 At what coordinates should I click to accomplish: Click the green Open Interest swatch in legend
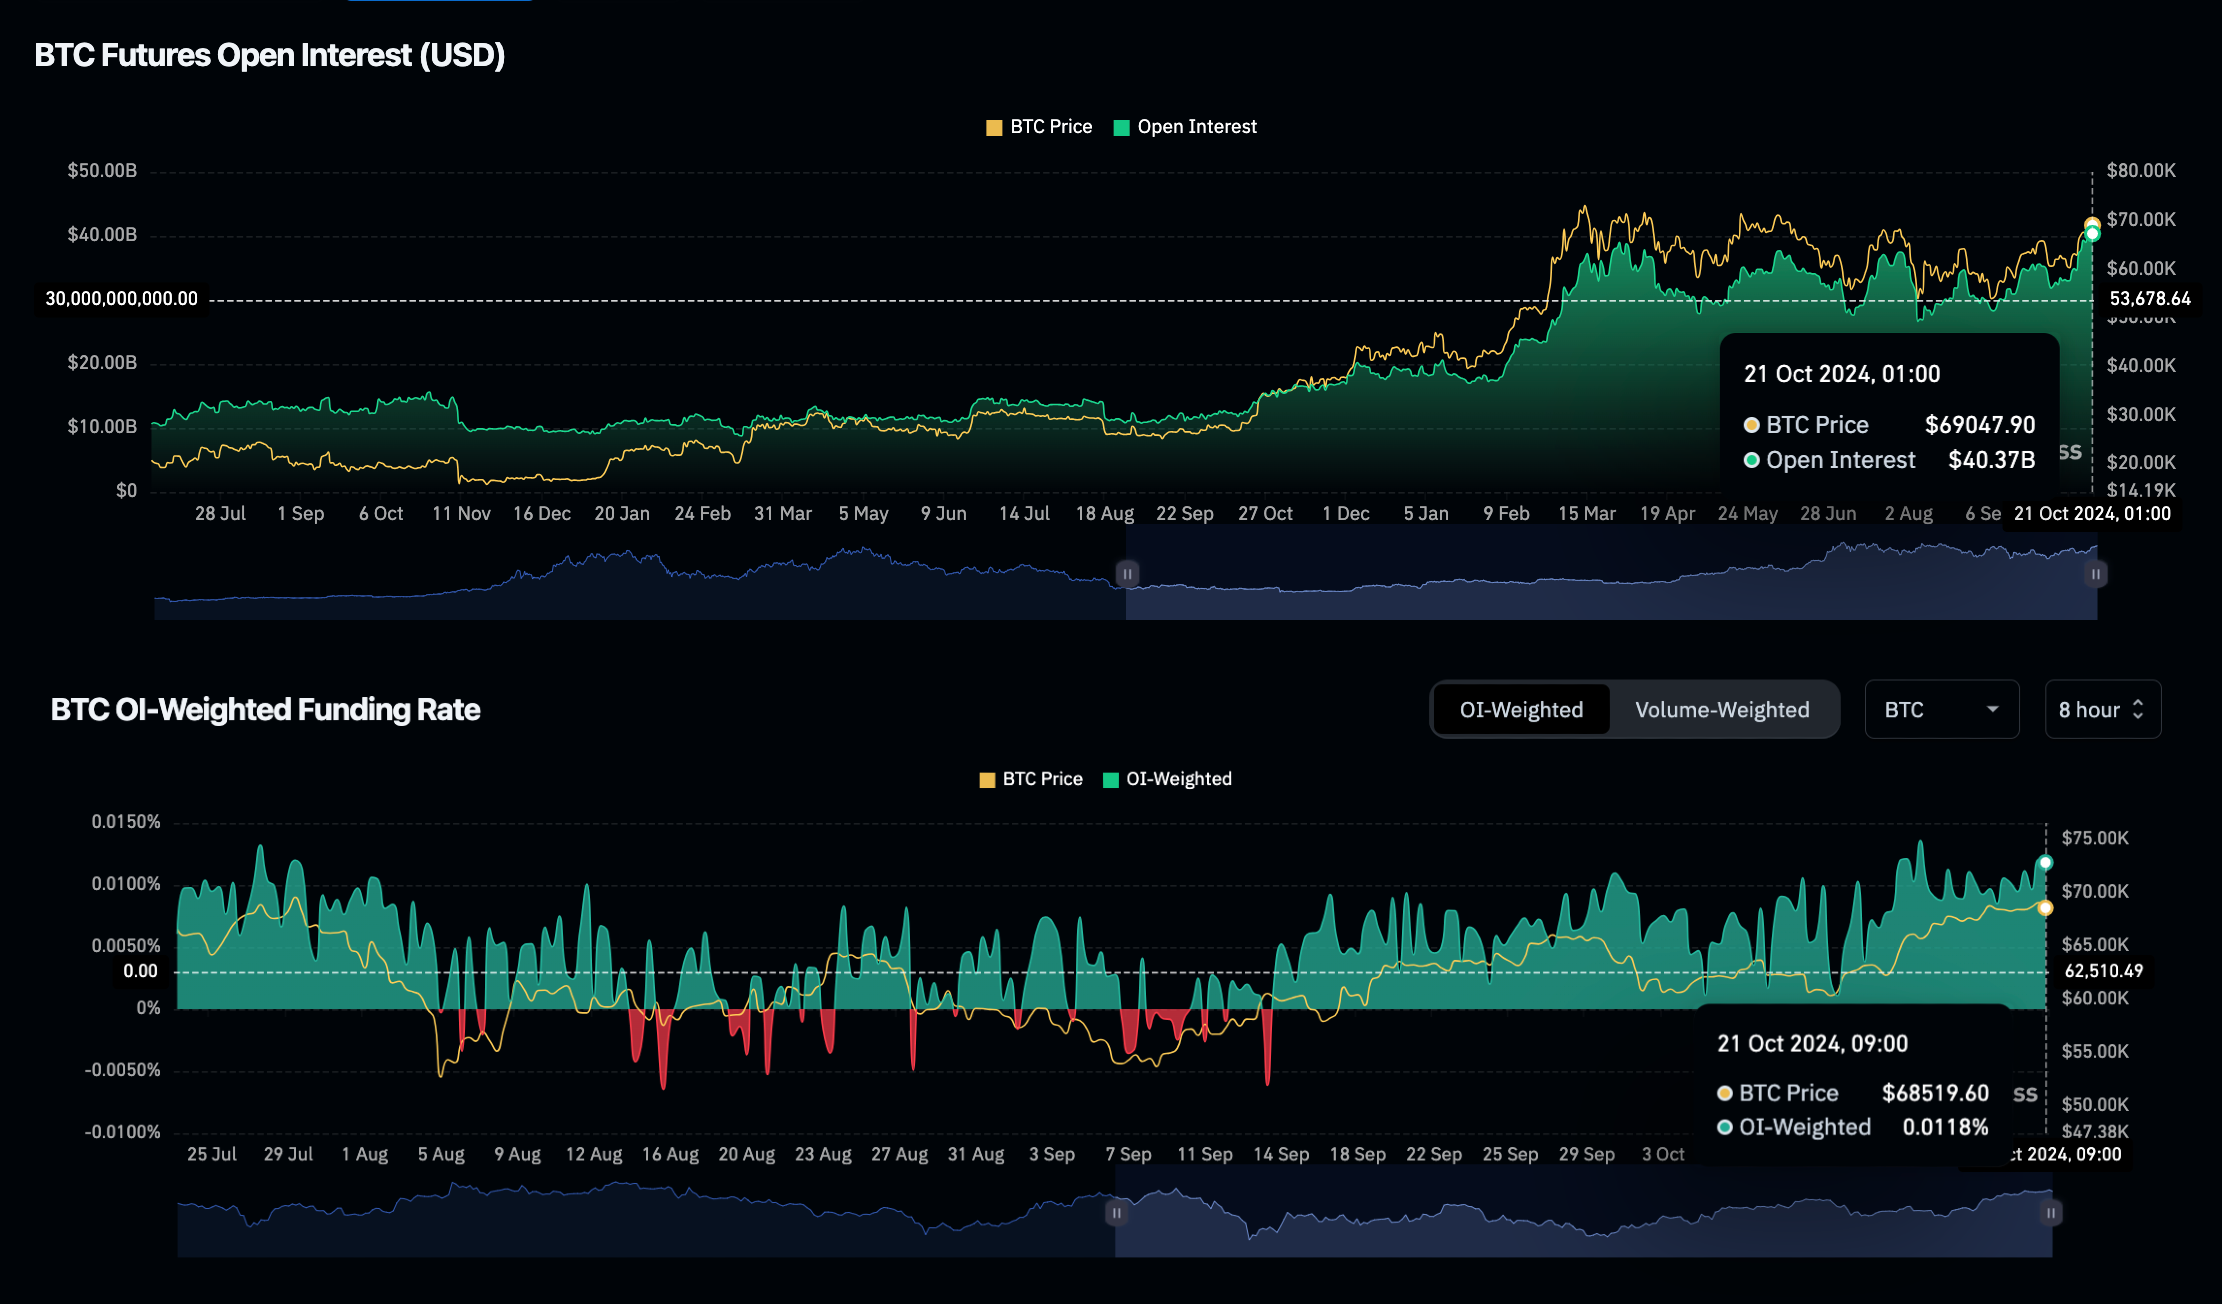[x=1121, y=128]
